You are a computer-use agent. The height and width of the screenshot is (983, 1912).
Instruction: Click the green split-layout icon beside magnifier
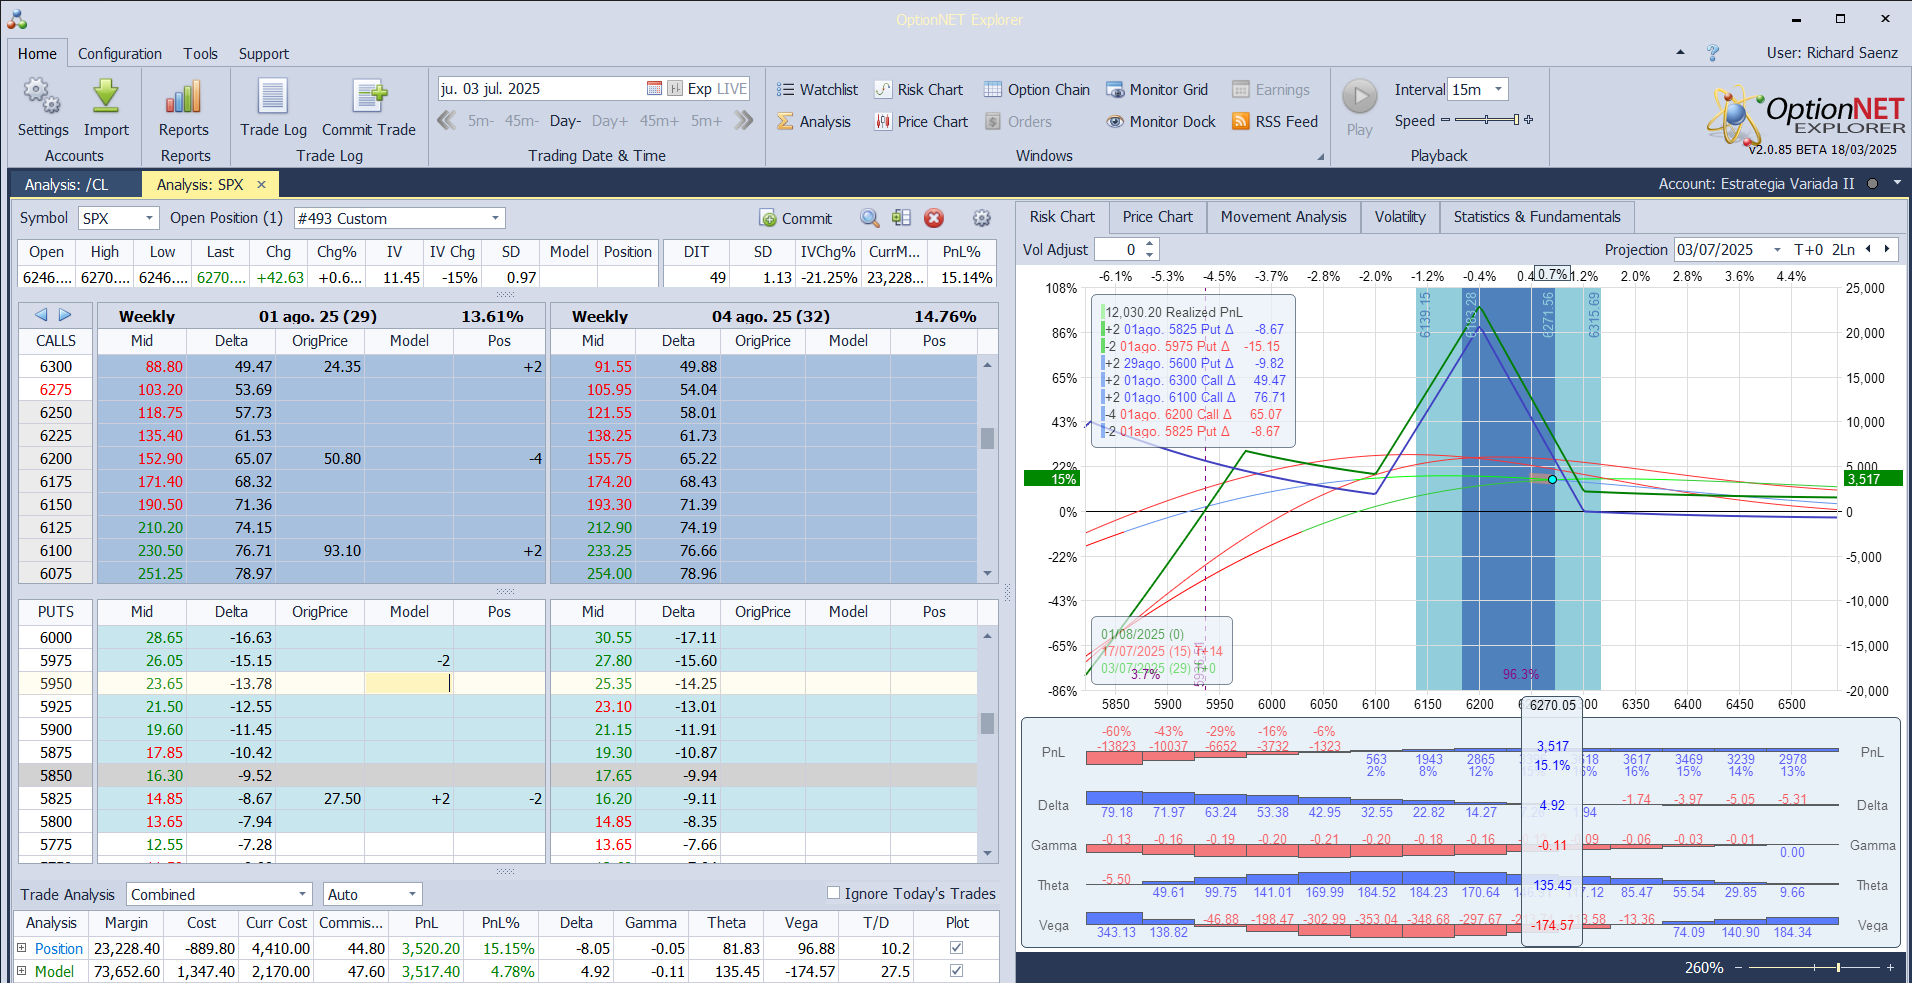[x=902, y=218]
